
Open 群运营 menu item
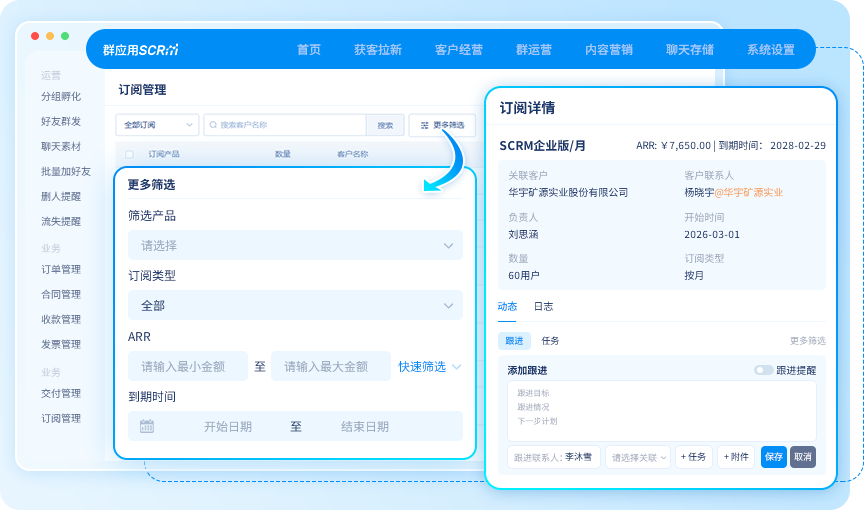pos(533,50)
